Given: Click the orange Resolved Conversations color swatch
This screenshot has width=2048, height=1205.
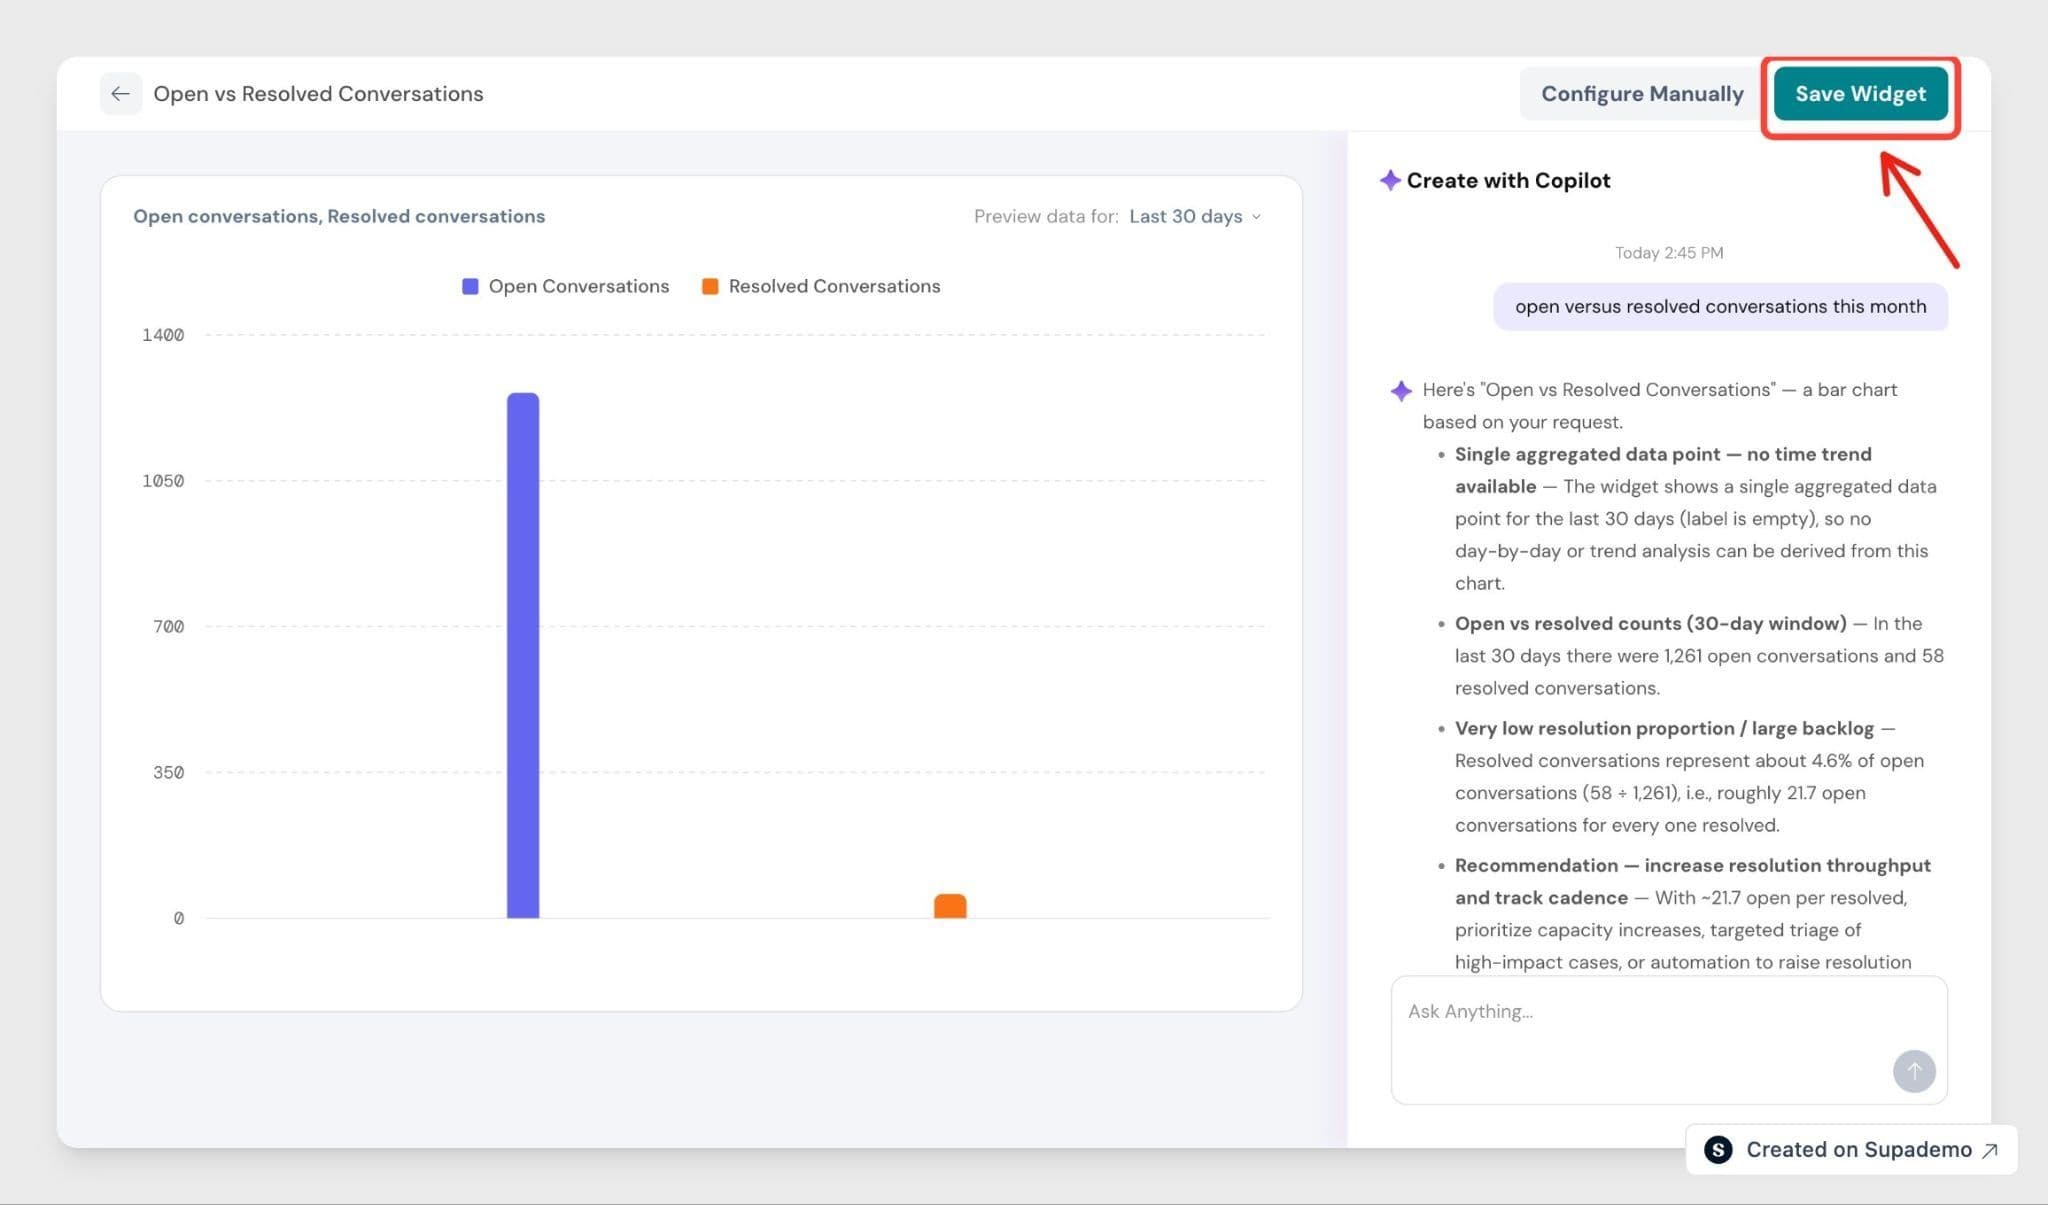Looking at the screenshot, I should click(710, 286).
